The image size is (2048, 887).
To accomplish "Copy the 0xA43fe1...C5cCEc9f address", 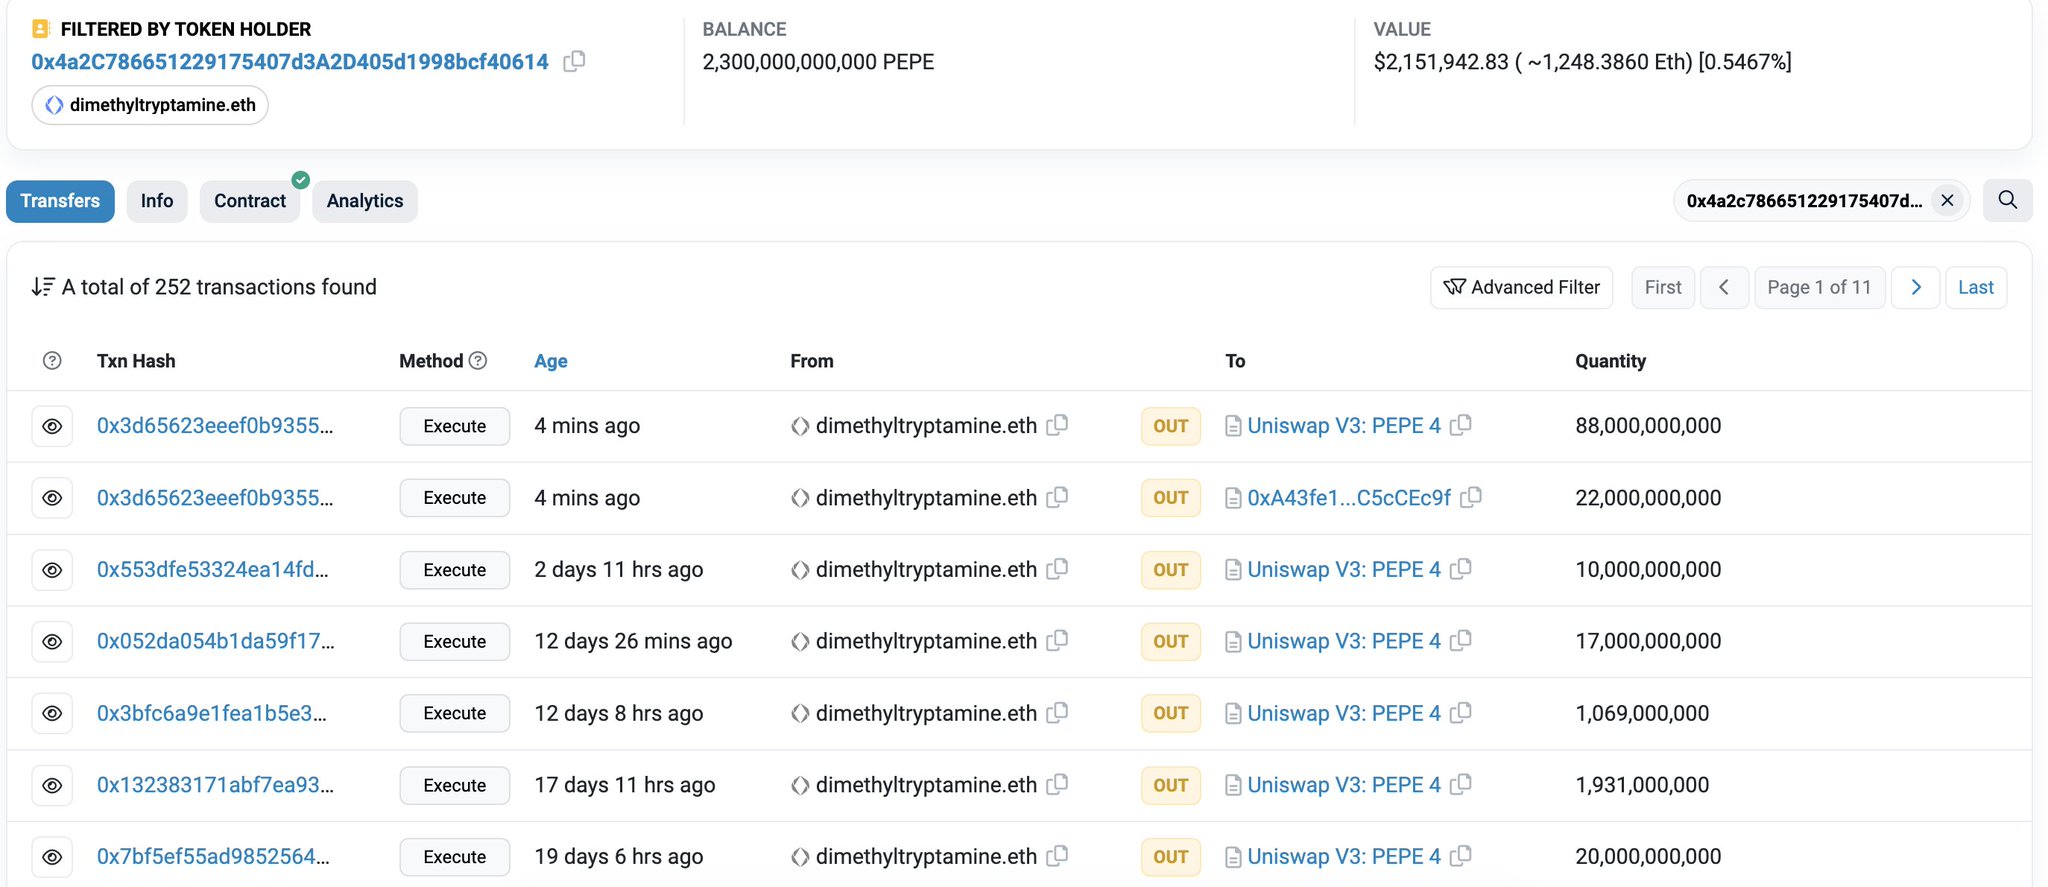I will point(1471,497).
